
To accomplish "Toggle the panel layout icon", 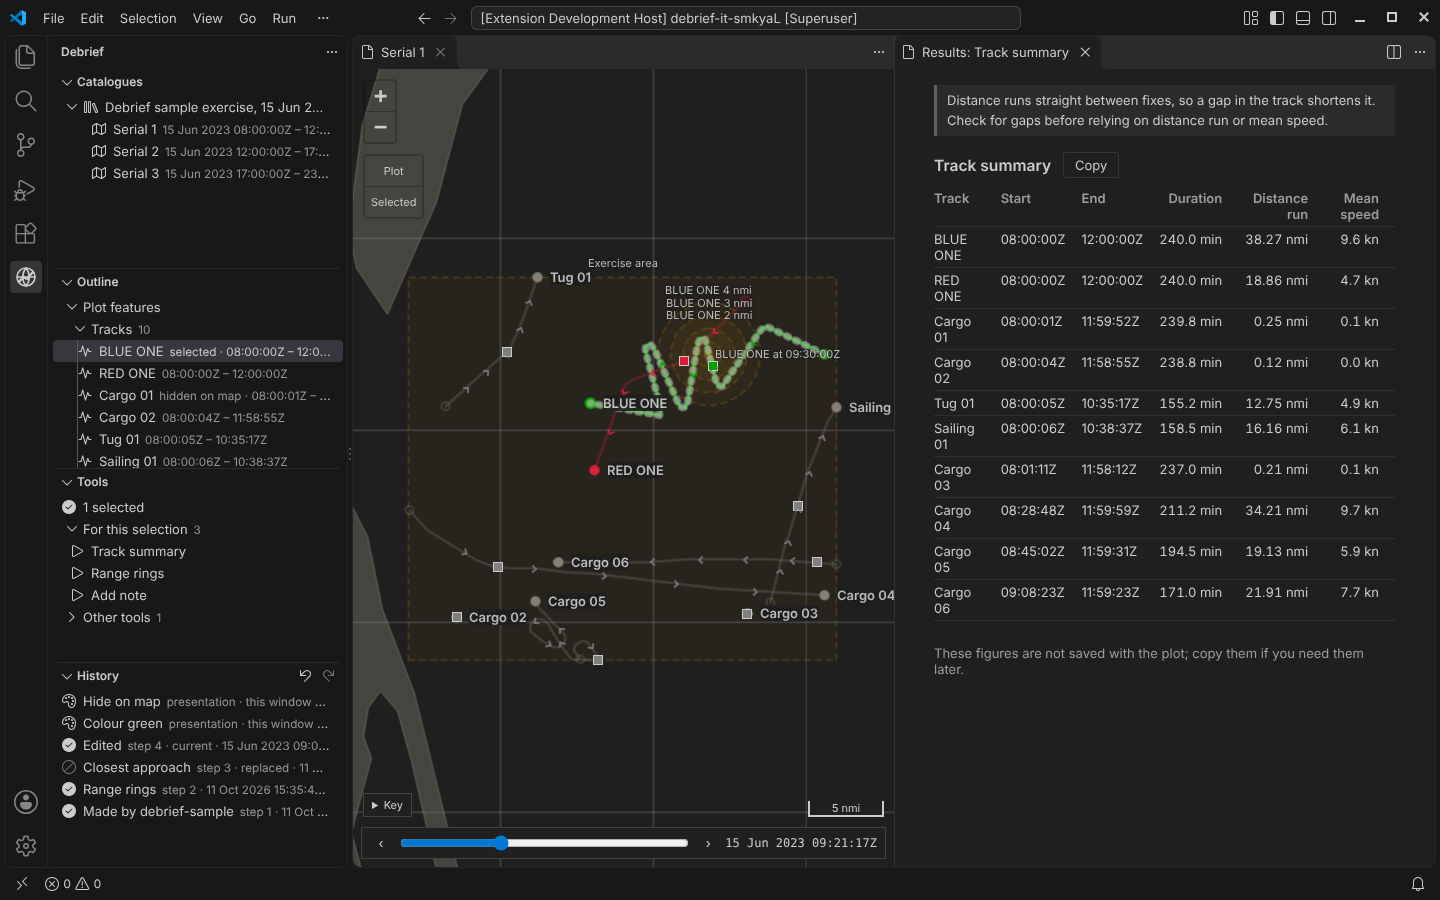I will click(x=1303, y=18).
